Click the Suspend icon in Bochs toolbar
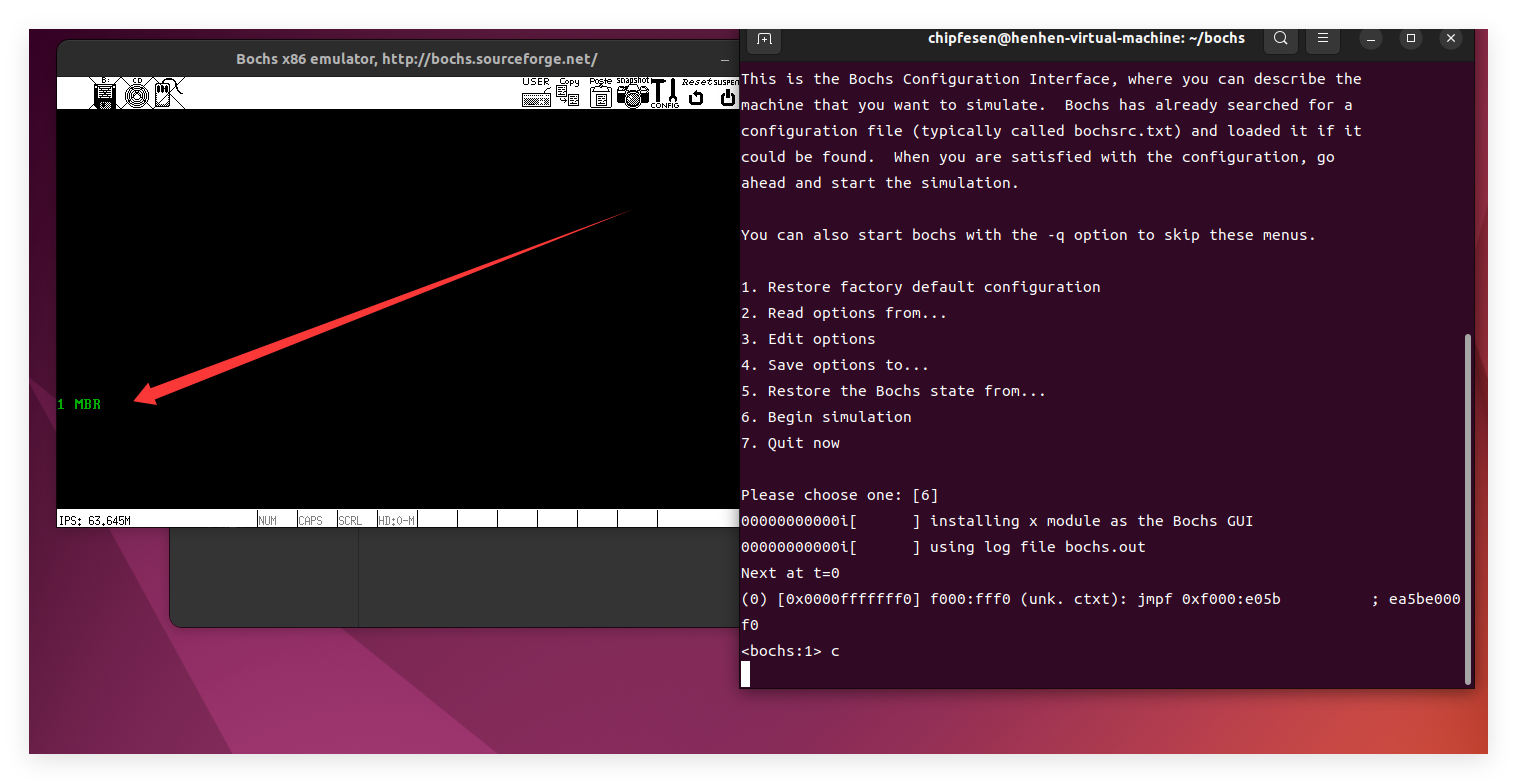1517x783 pixels. point(726,93)
